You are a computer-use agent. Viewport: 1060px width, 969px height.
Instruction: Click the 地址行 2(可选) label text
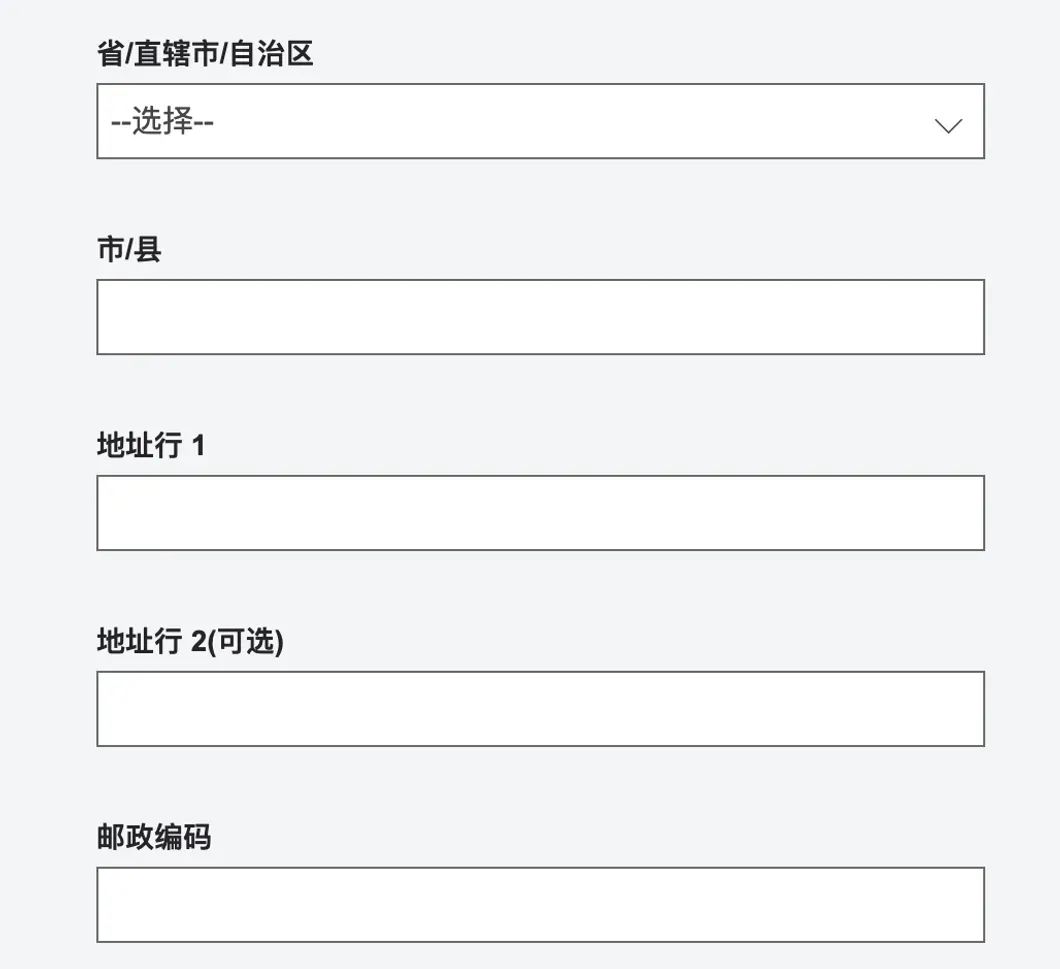point(190,641)
